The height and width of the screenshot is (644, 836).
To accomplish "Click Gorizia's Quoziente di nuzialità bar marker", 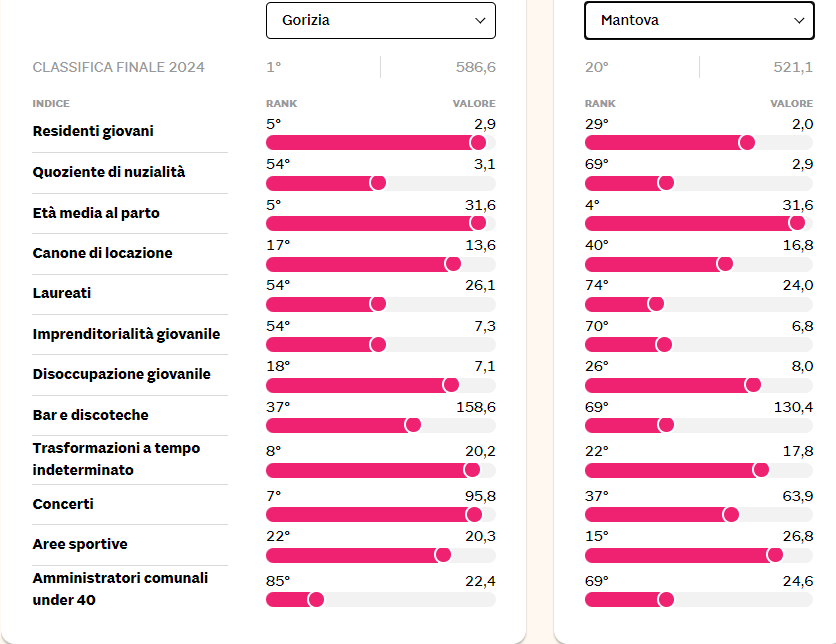I will click(x=378, y=183).
